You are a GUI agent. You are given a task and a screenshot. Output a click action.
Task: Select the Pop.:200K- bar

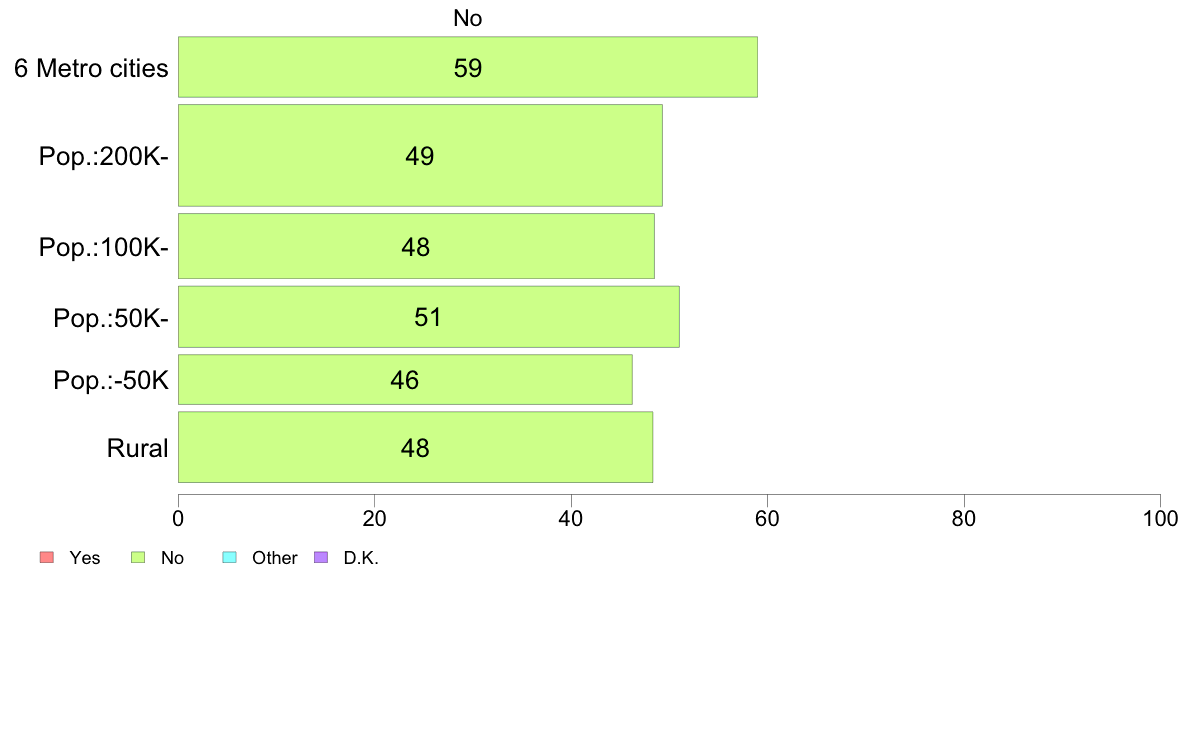tap(420, 155)
